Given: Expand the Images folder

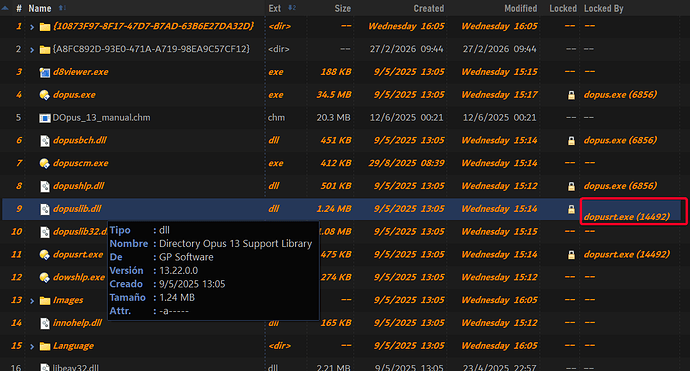Looking at the screenshot, I should (x=32, y=301).
